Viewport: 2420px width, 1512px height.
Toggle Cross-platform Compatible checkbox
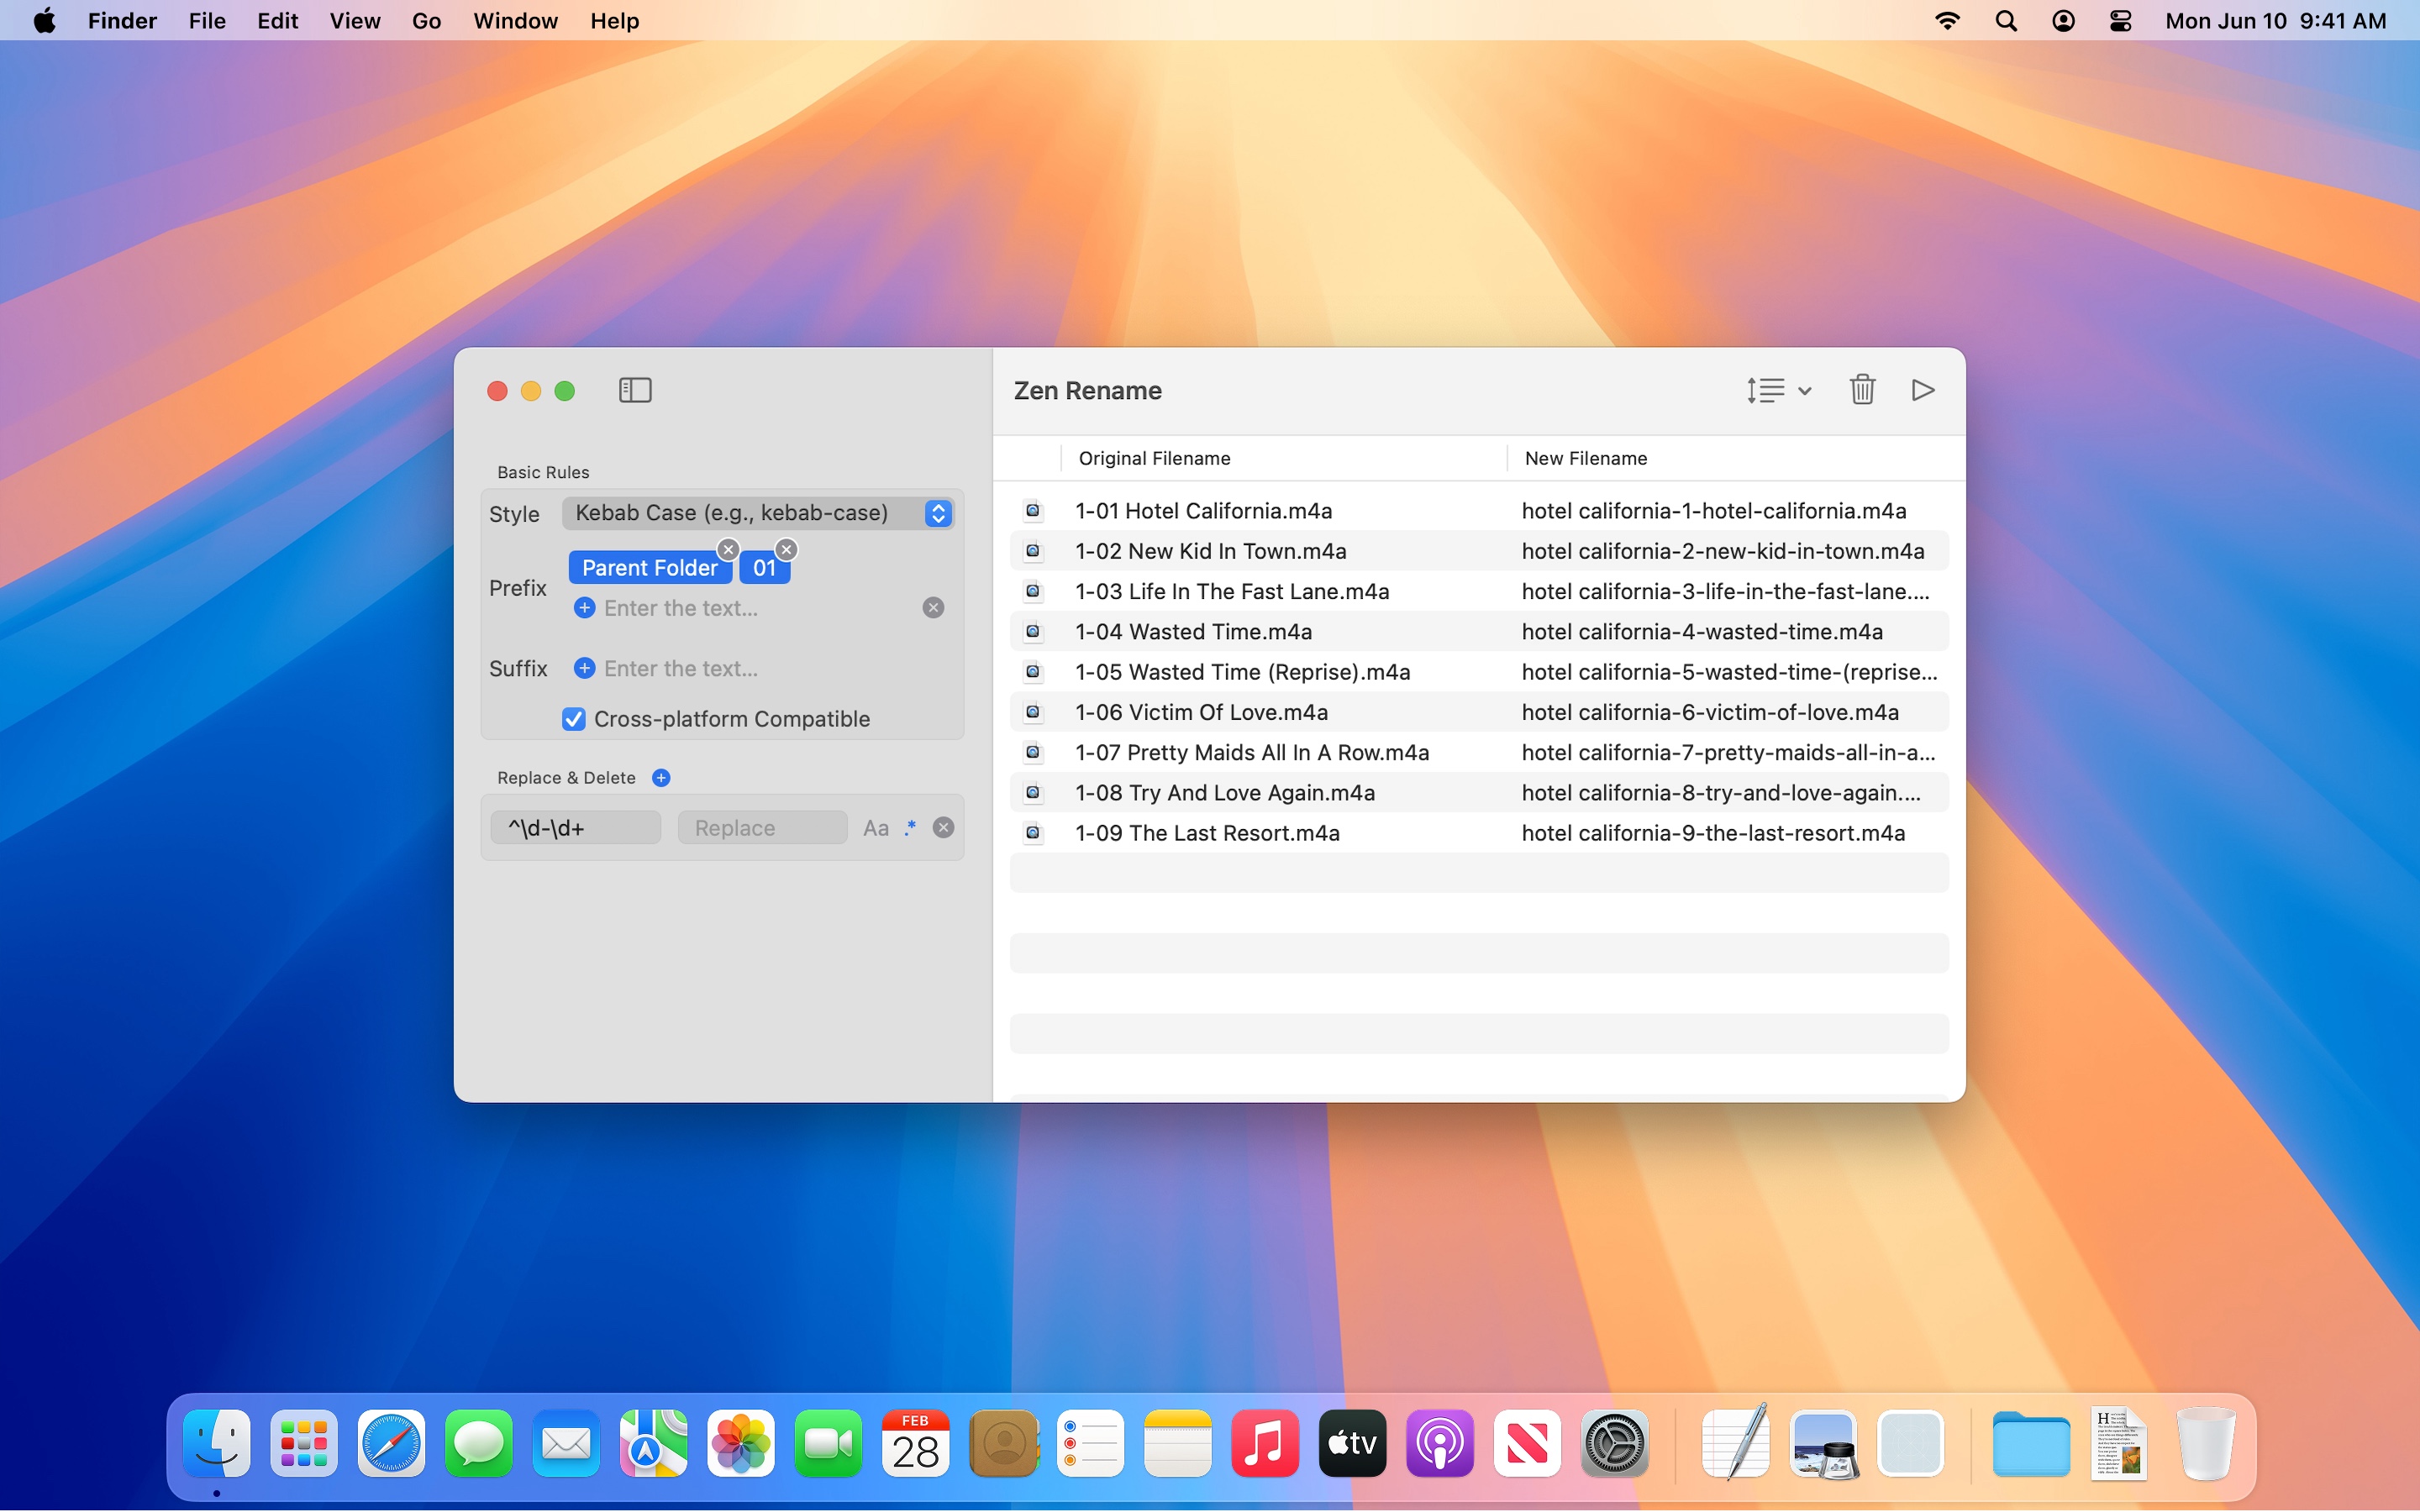click(x=574, y=719)
